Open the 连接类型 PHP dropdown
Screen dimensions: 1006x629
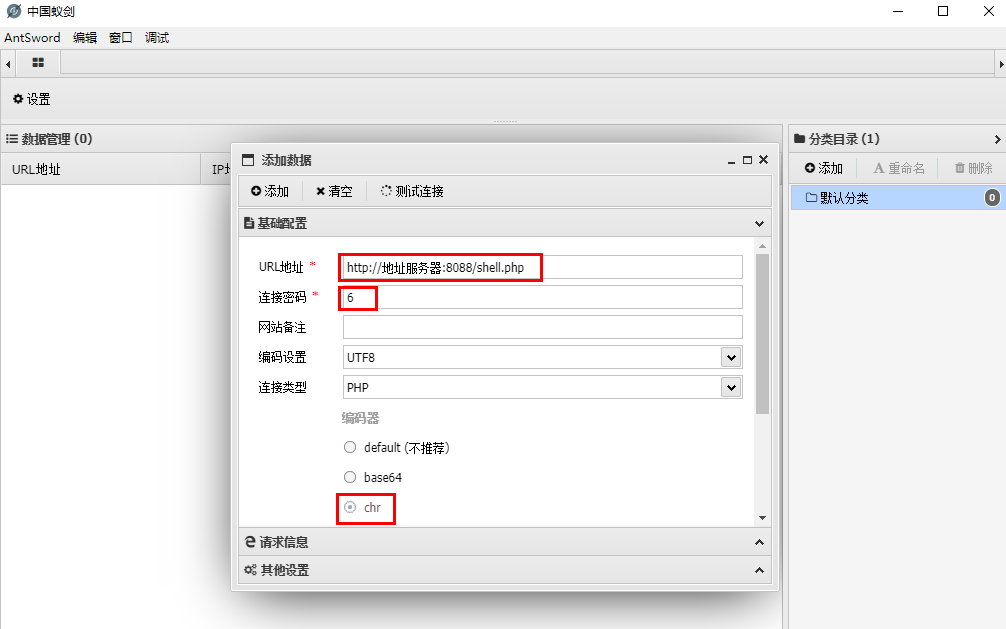731,387
